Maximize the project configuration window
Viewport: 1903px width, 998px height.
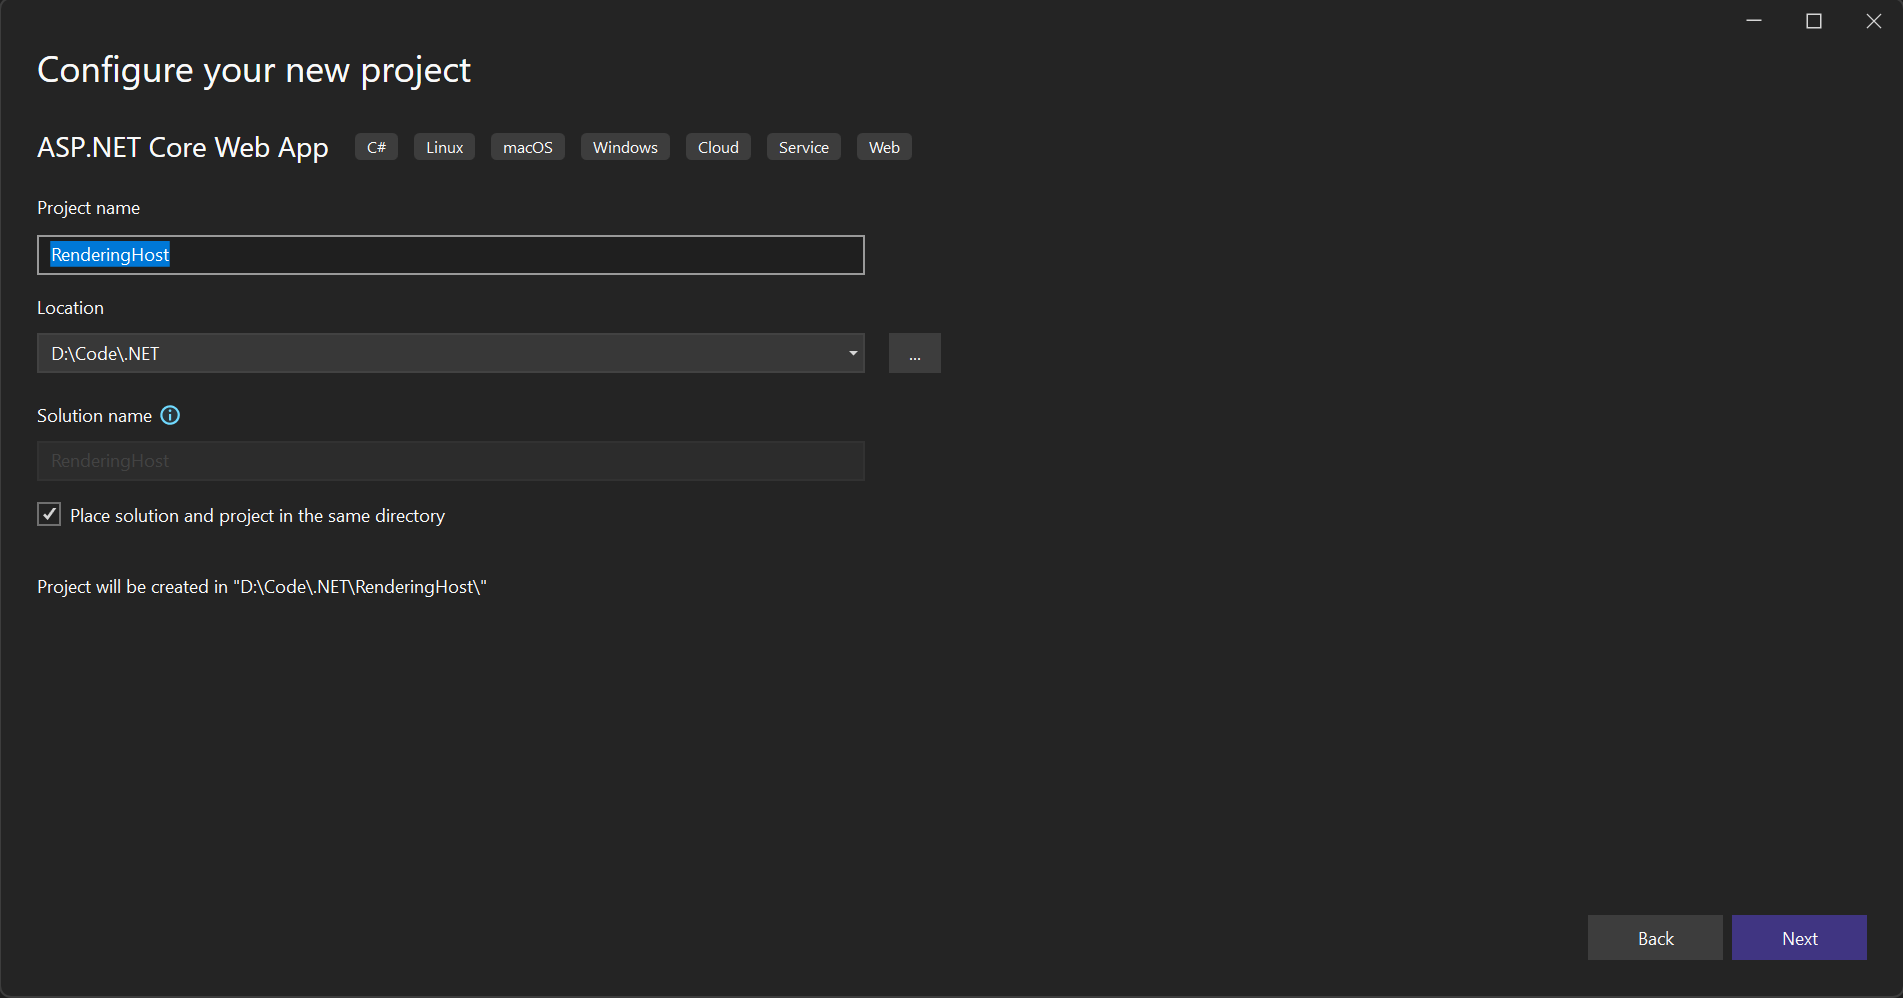pos(1814,21)
